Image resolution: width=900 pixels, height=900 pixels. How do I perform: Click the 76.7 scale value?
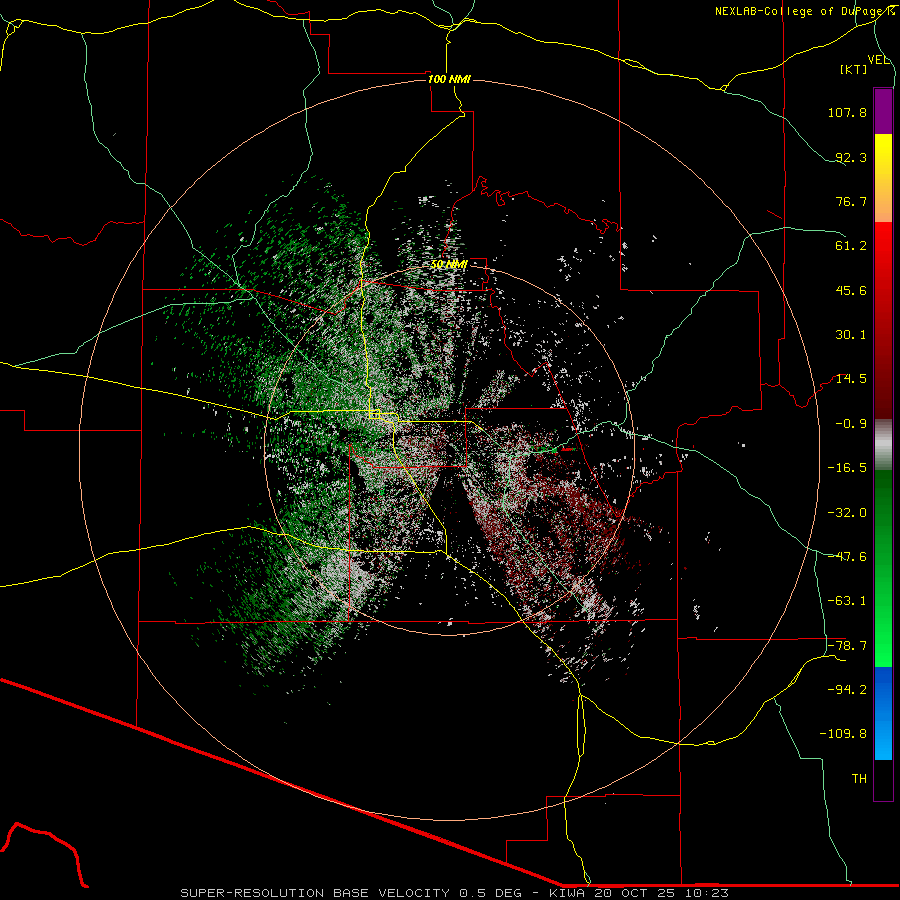[851, 201]
